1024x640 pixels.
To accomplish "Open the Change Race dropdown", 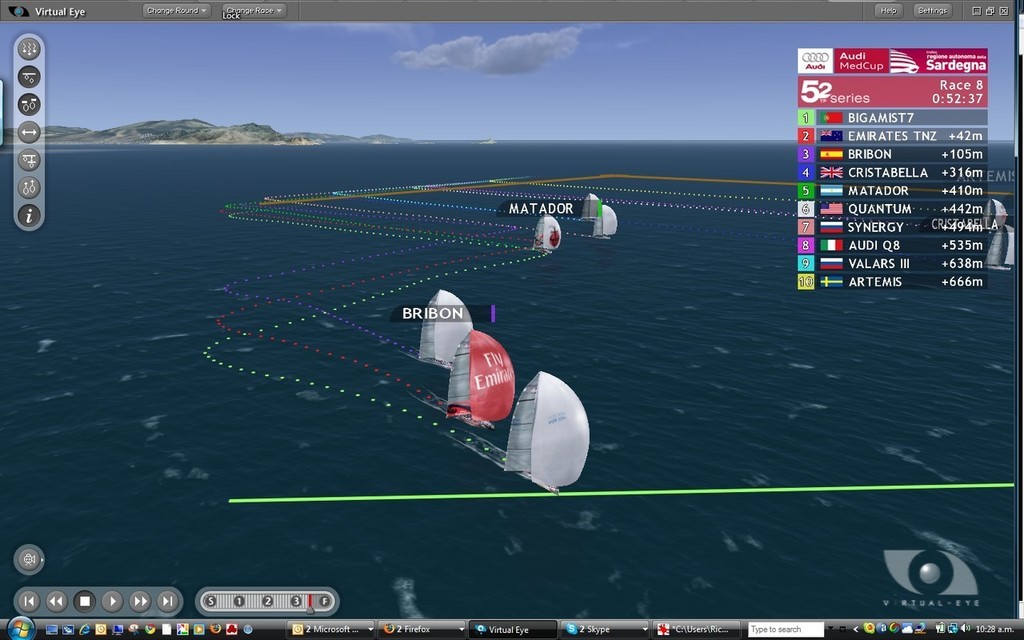I will coord(254,10).
